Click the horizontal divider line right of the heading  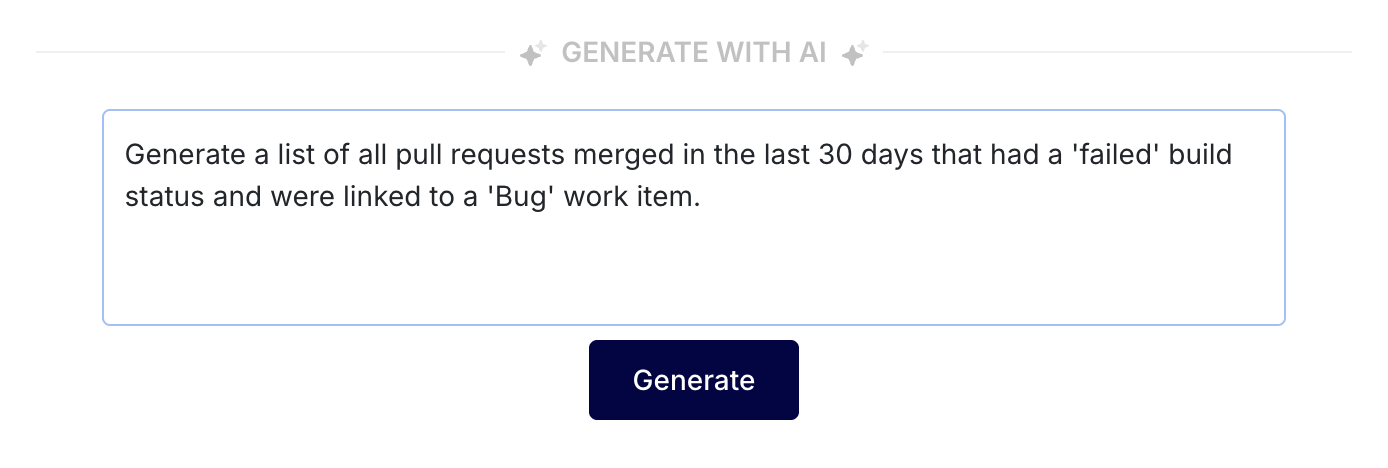coord(1115,52)
